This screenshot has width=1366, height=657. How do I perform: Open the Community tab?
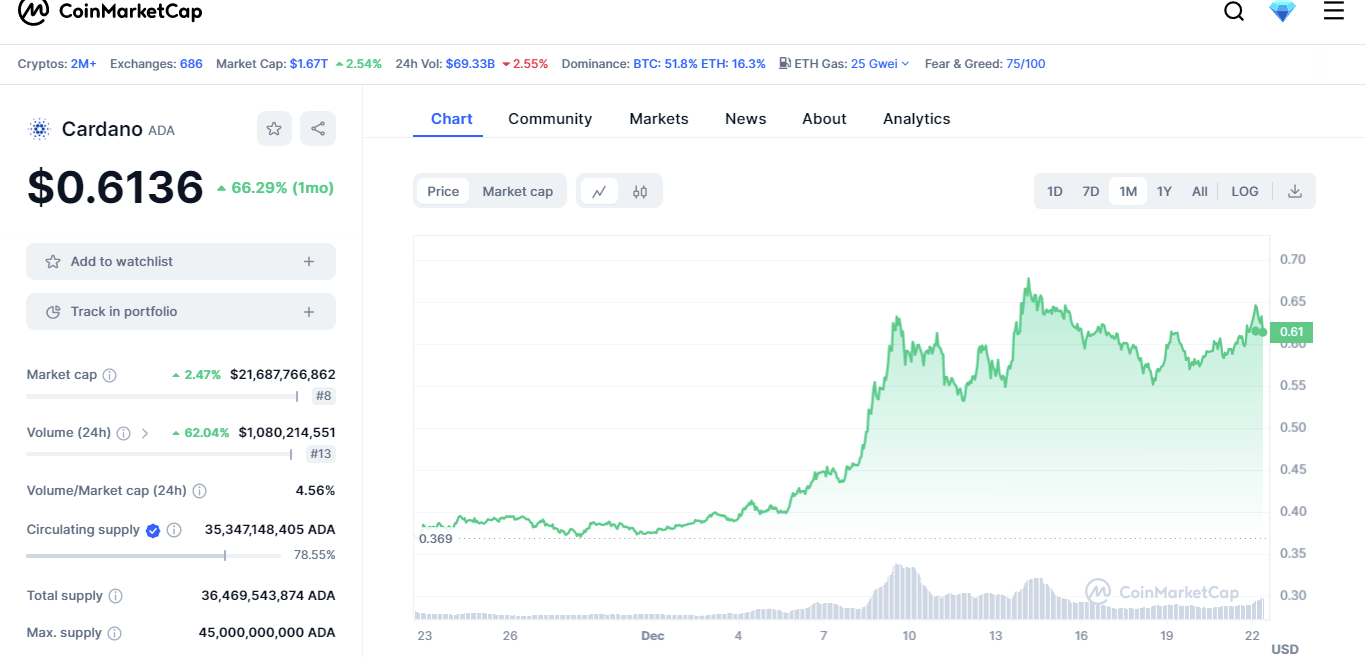550,118
